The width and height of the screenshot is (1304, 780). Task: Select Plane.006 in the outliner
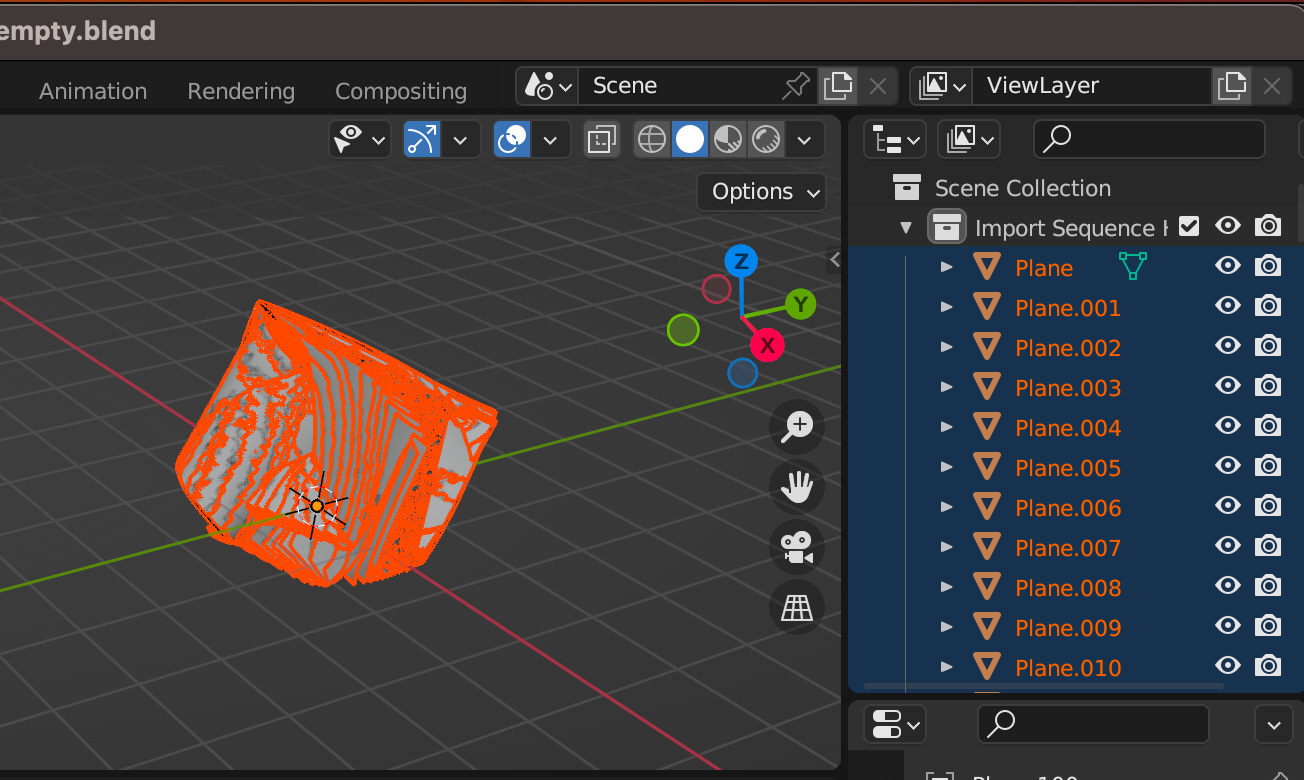coord(1068,508)
